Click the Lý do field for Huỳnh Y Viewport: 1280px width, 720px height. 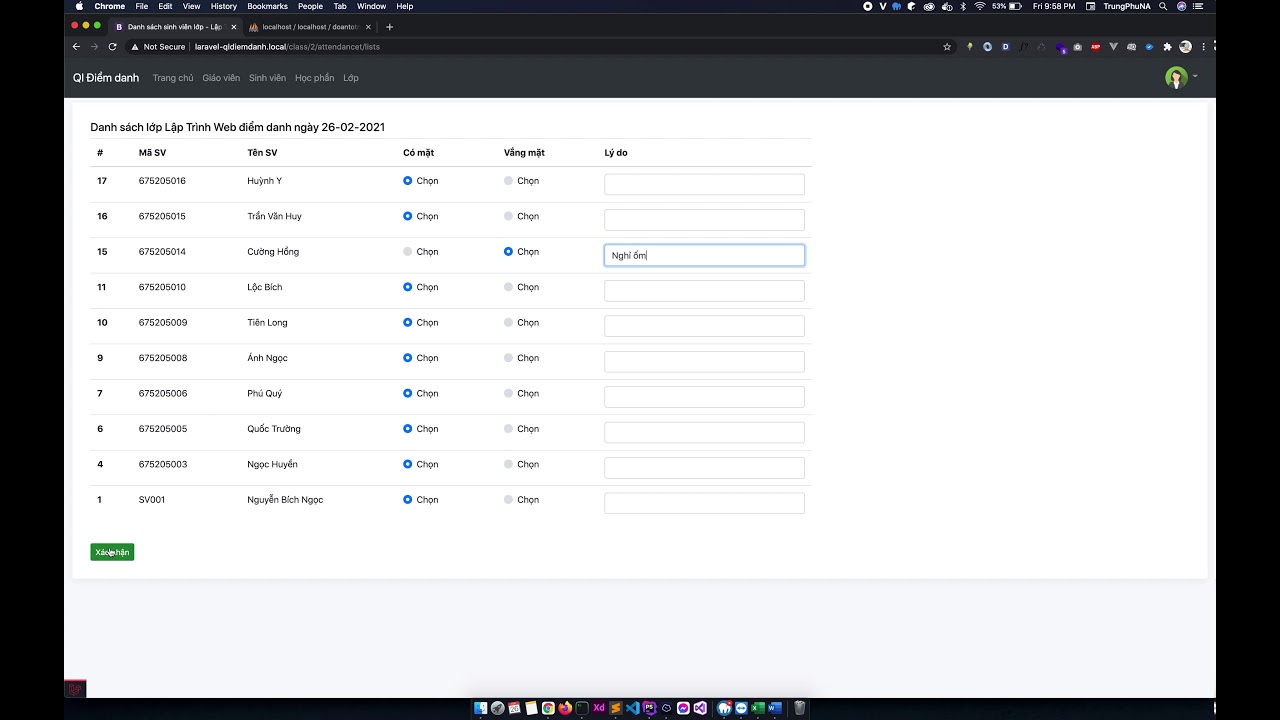pos(704,184)
